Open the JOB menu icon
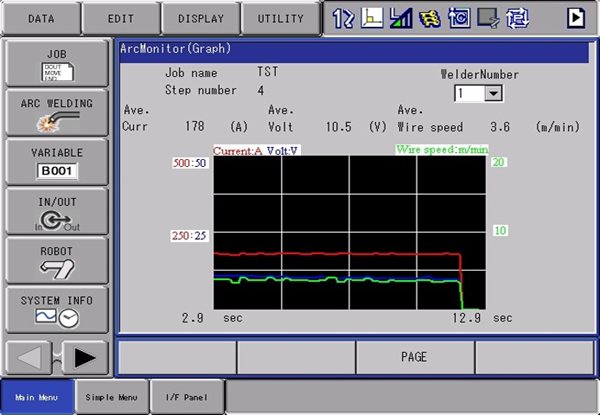The image size is (600, 415). pyautogui.click(x=56, y=63)
